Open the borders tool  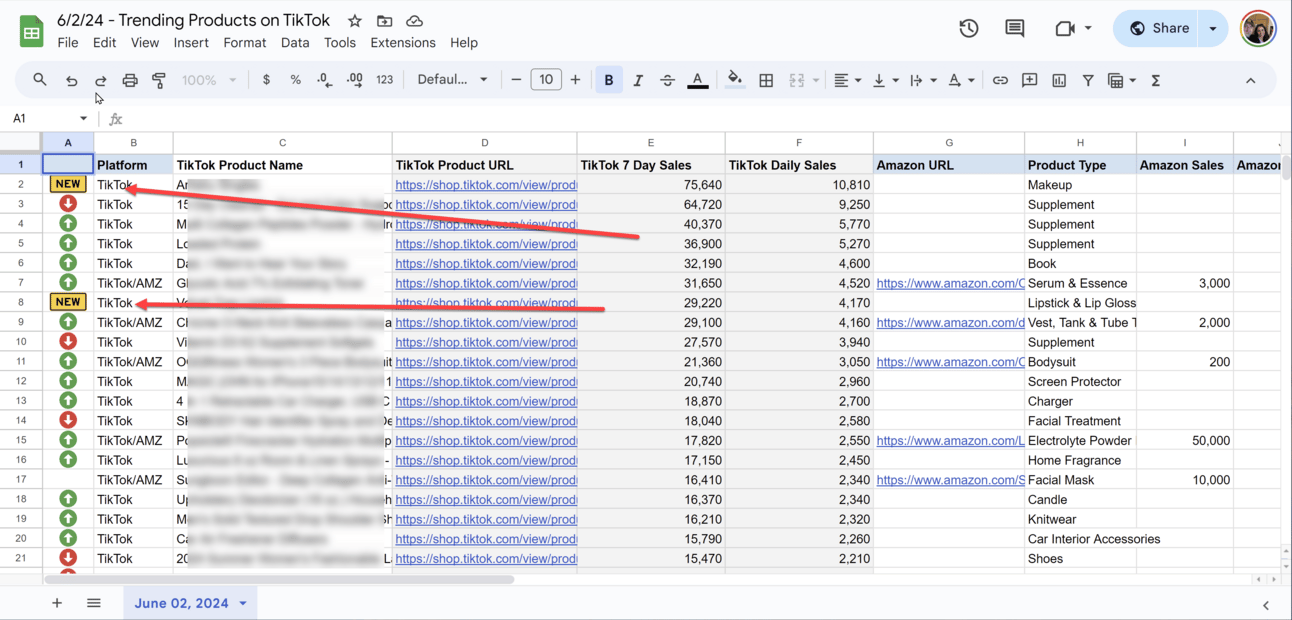point(766,80)
